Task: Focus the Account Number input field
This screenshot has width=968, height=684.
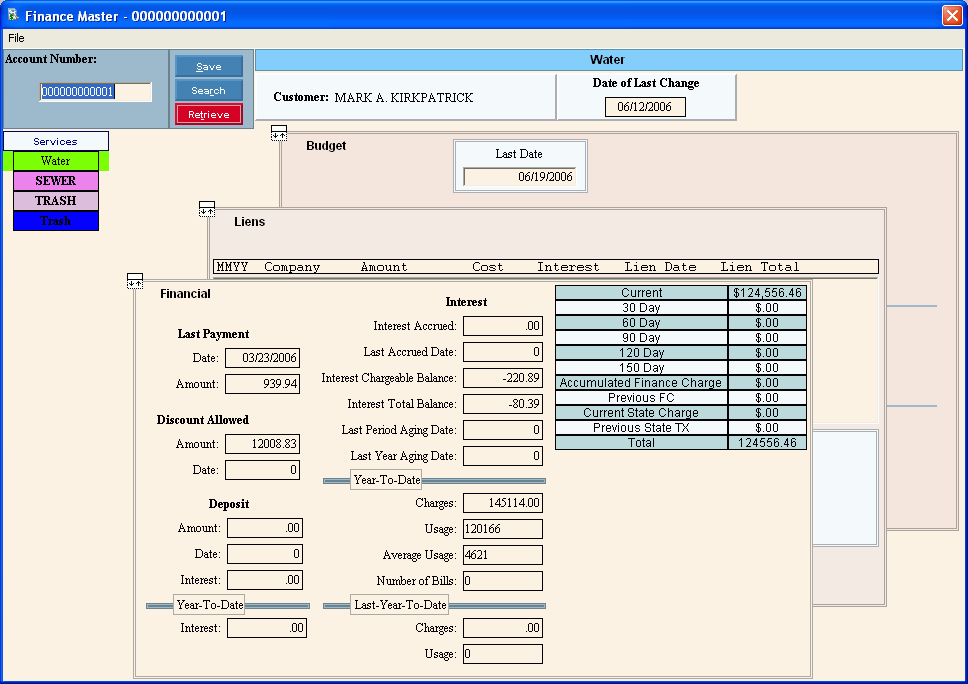Action: 96,92
